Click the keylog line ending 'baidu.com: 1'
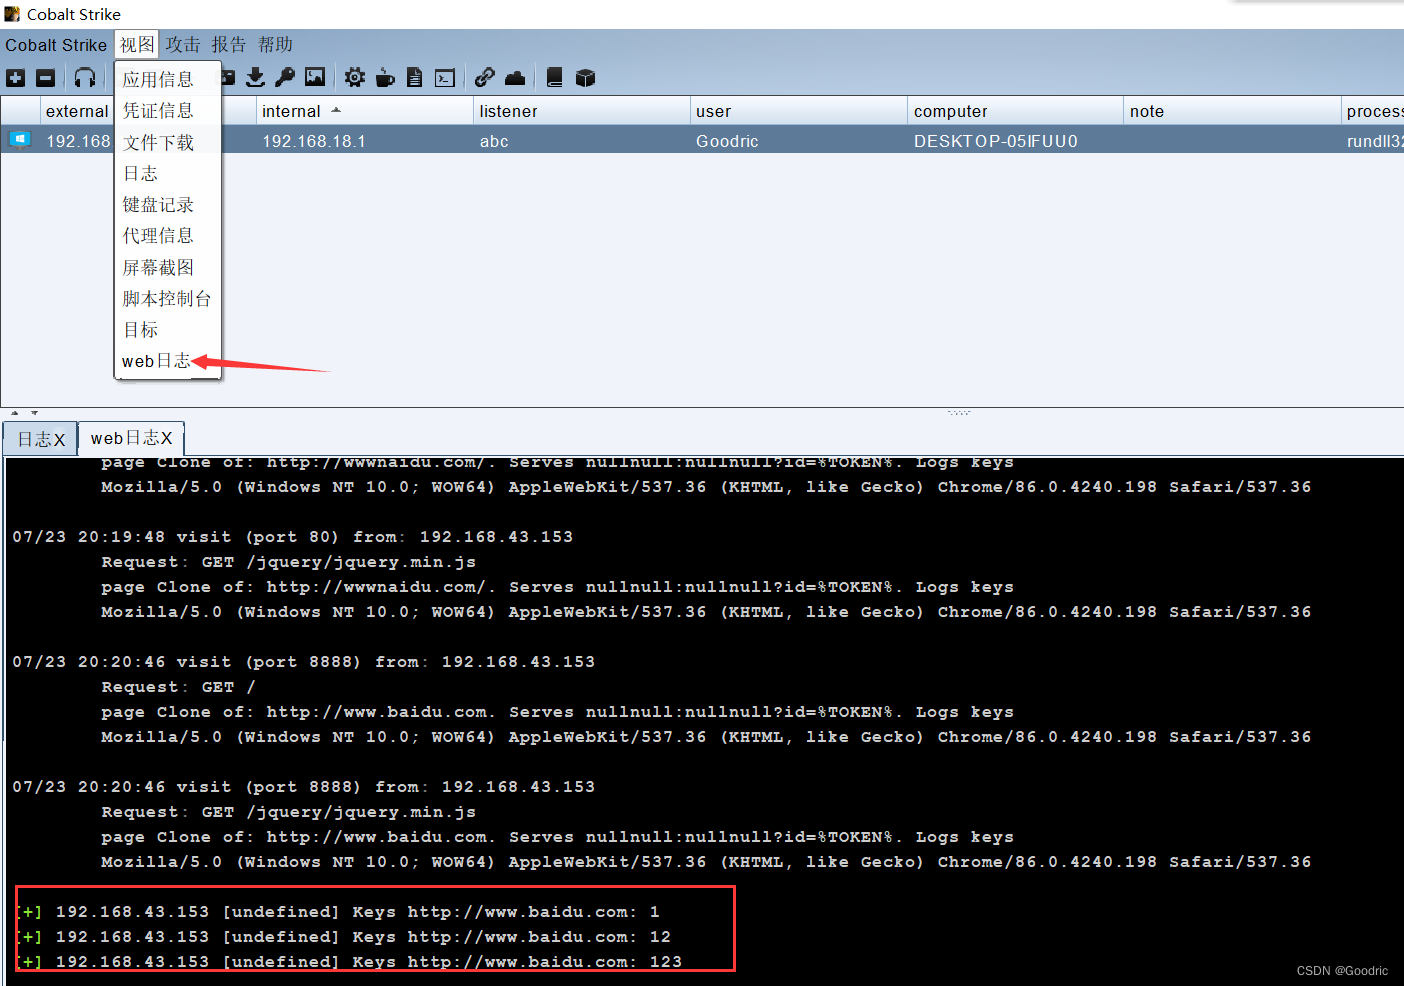The height and width of the screenshot is (986, 1404). point(338,912)
